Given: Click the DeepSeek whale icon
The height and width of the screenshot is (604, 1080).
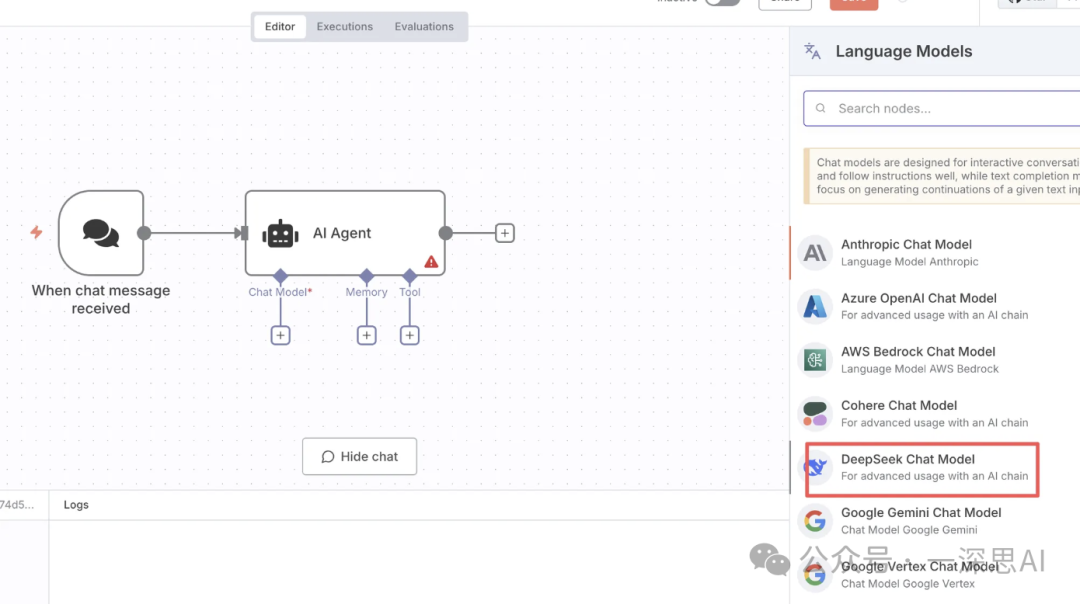Looking at the screenshot, I should [817, 467].
